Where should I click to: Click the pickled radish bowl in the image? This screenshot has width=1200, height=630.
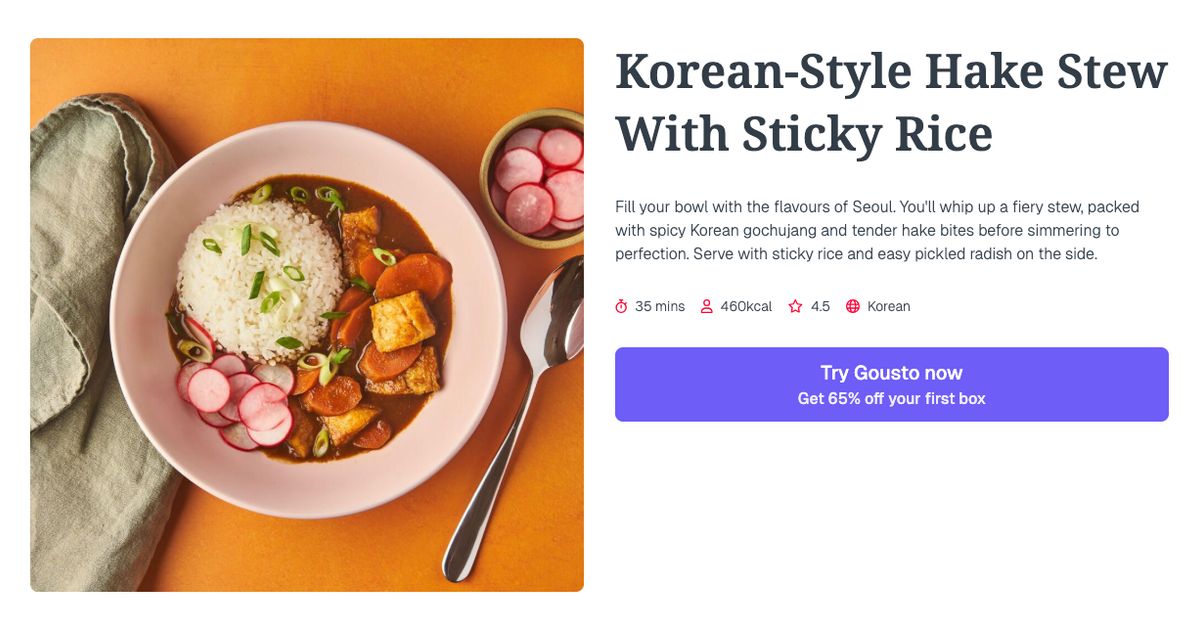tap(539, 186)
